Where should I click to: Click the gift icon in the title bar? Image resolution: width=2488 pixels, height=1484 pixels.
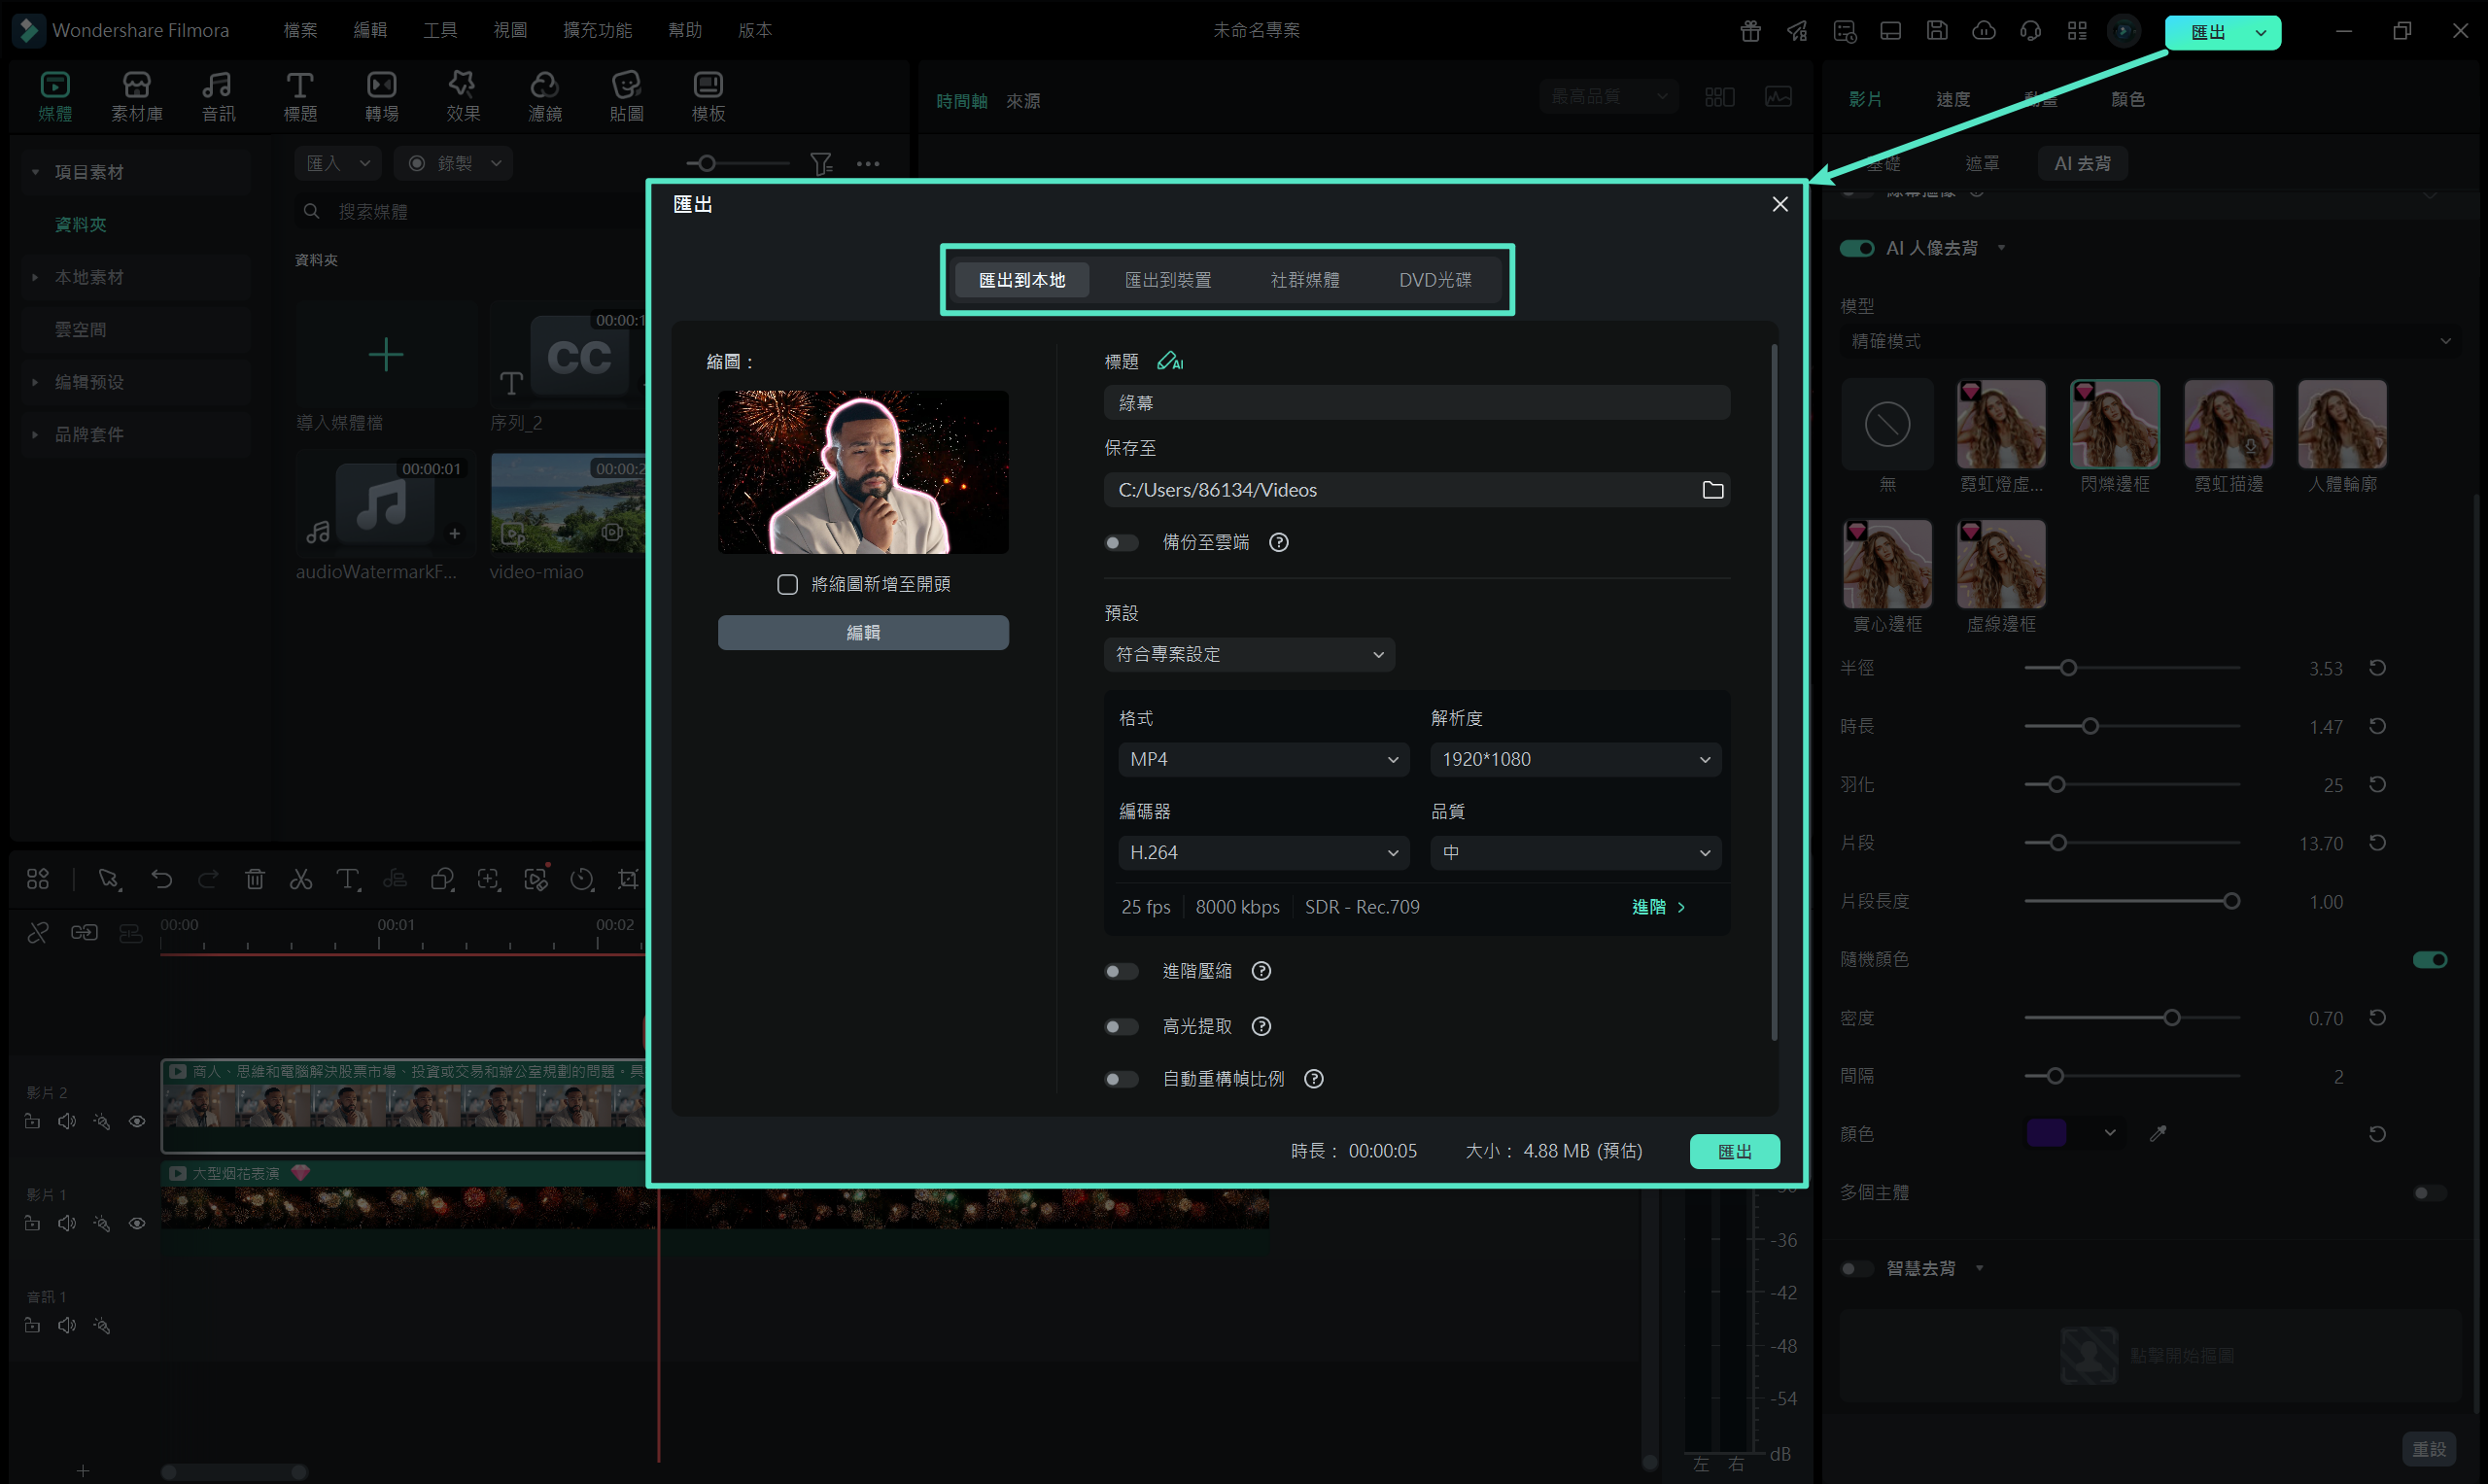[1750, 31]
